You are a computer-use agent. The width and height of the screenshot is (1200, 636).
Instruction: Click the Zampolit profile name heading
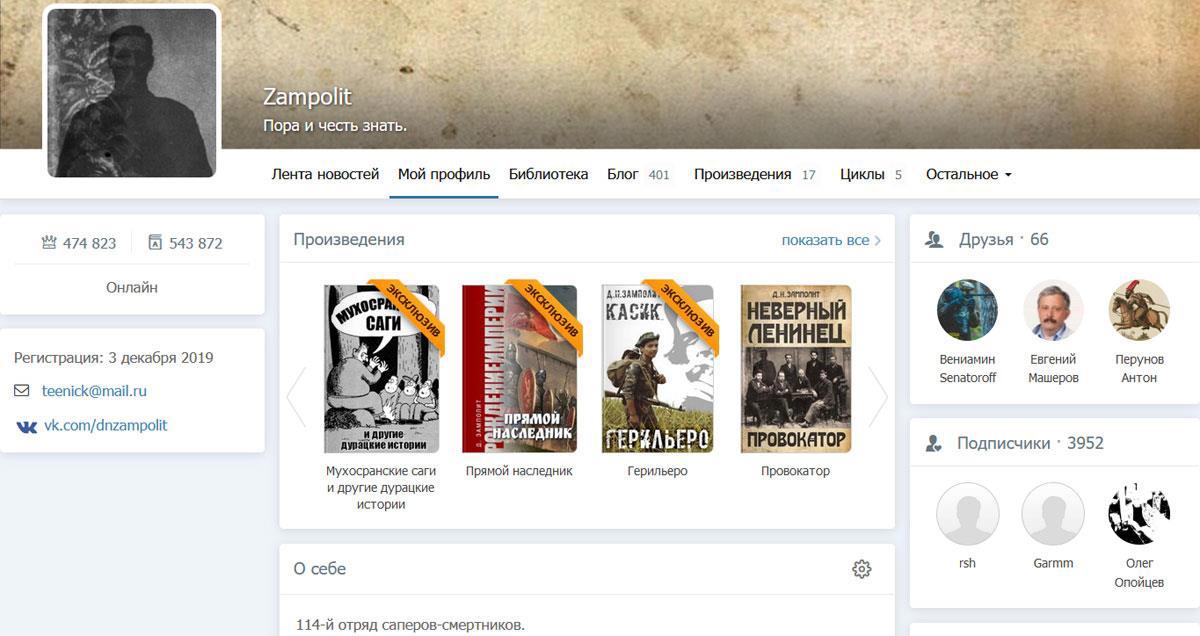pyautogui.click(x=307, y=97)
